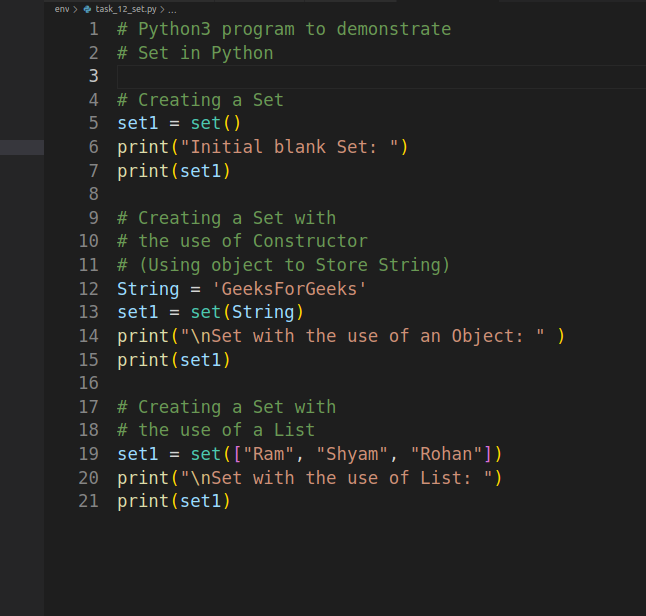The image size is (646, 616).
Task: Click 'print(set1)' on line 21
Action: click(174, 501)
